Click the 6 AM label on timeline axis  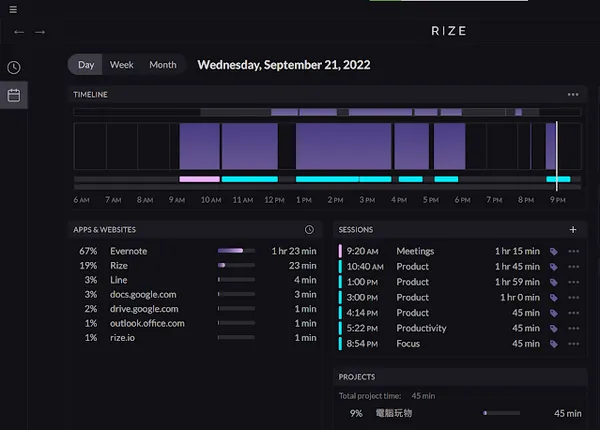82,200
